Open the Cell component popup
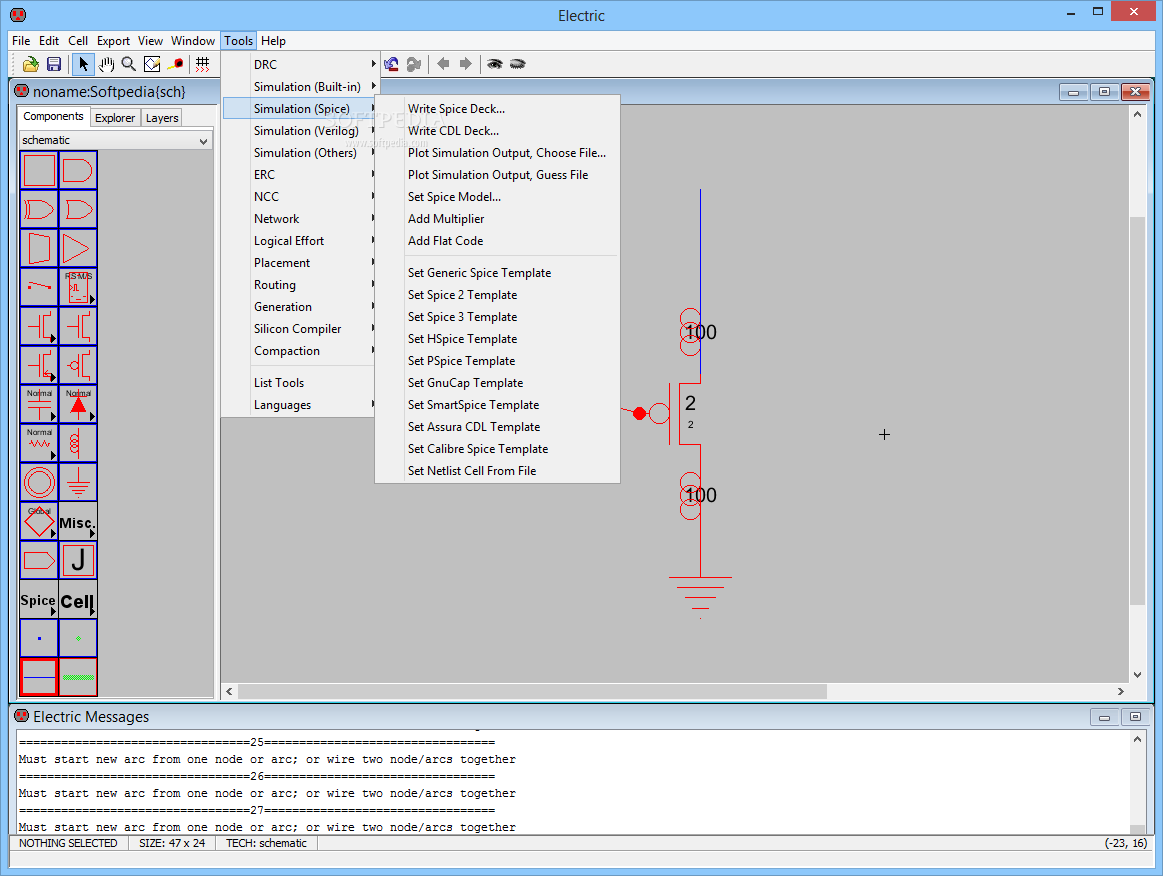This screenshot has height=876, width=1163. click(78, 599)
